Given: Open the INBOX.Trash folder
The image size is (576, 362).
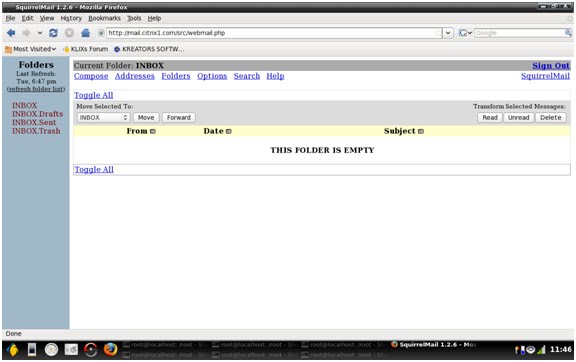Looking at the screenshot, I should (36, 131).
